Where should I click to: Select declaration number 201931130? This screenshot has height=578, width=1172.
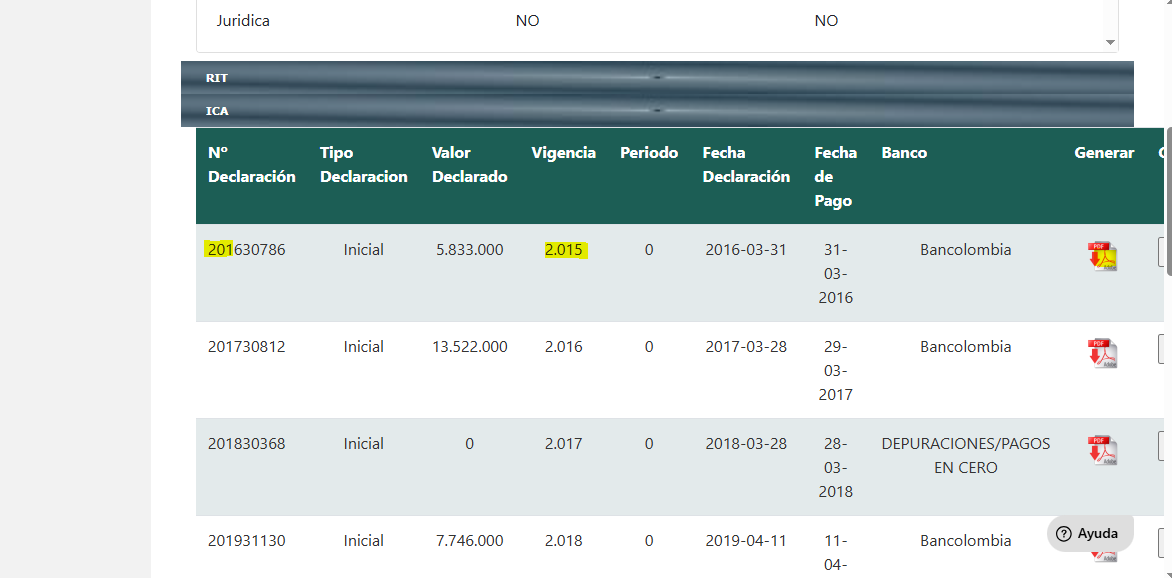[247, 541]
